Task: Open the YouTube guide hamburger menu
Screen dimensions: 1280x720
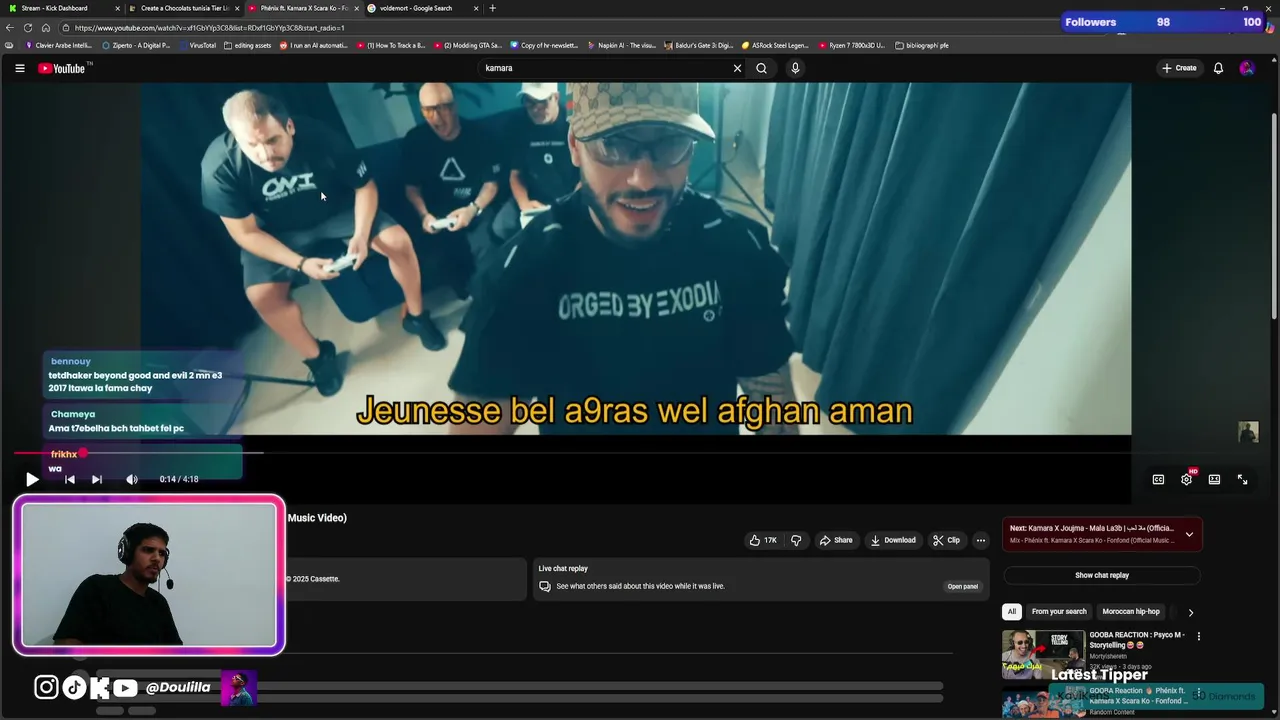Action: [19, 68]
